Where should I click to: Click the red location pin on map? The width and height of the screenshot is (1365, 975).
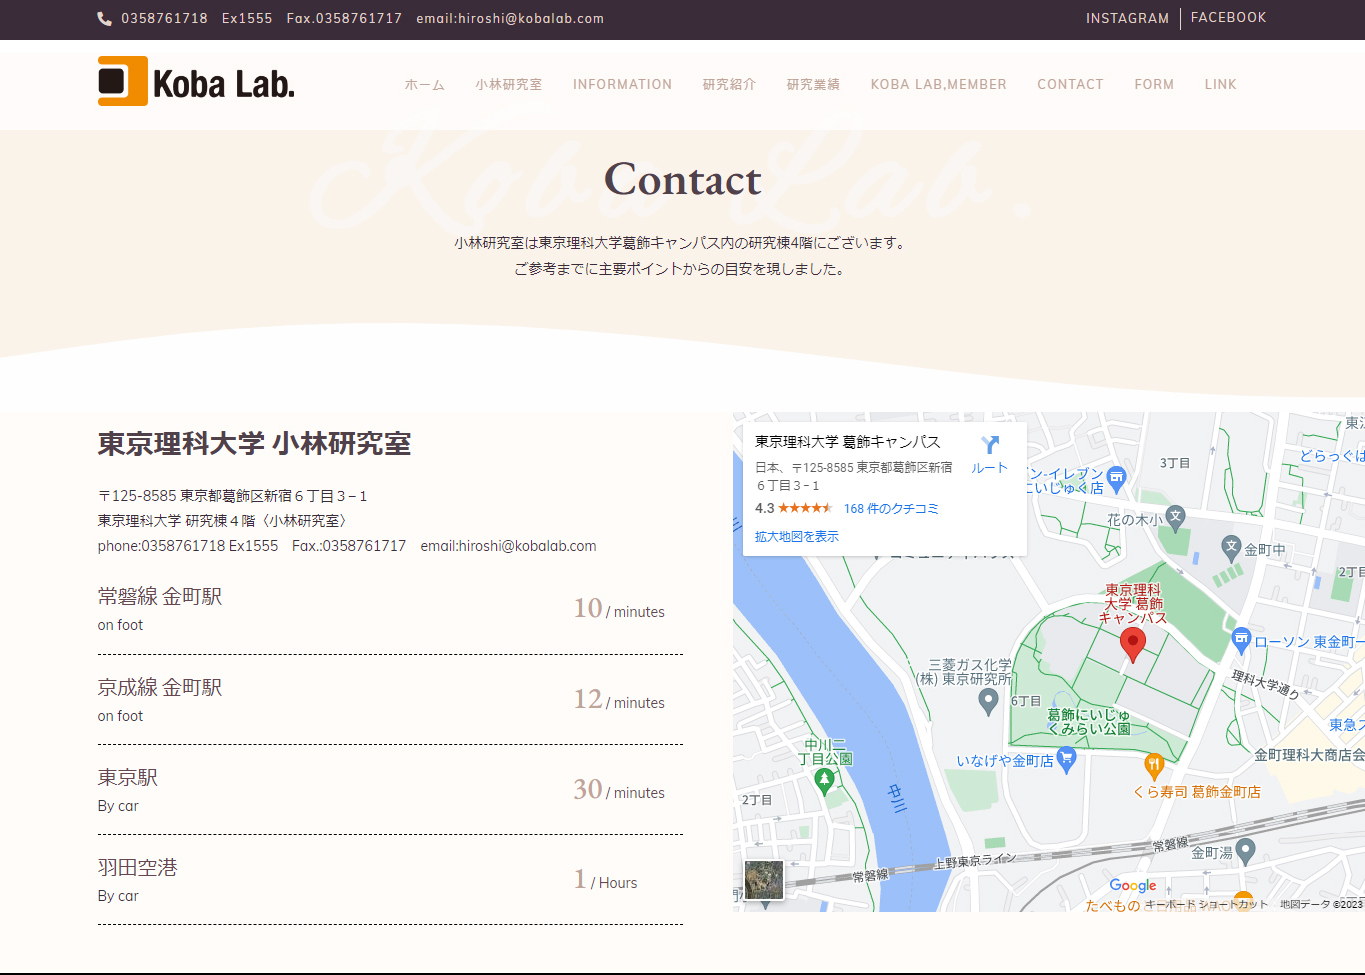click(x=1132, y=643)
